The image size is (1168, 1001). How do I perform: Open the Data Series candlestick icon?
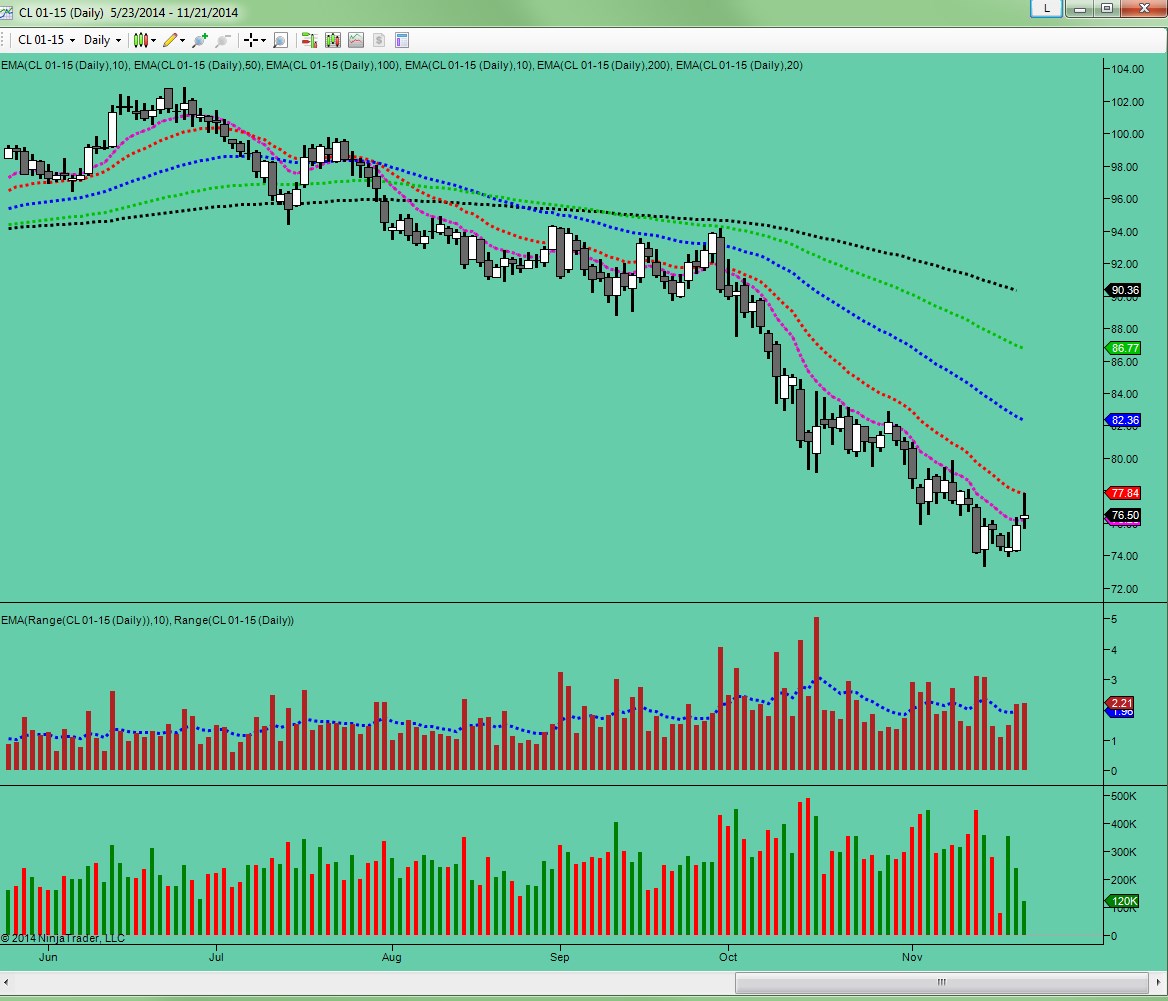tap(332, 40)
